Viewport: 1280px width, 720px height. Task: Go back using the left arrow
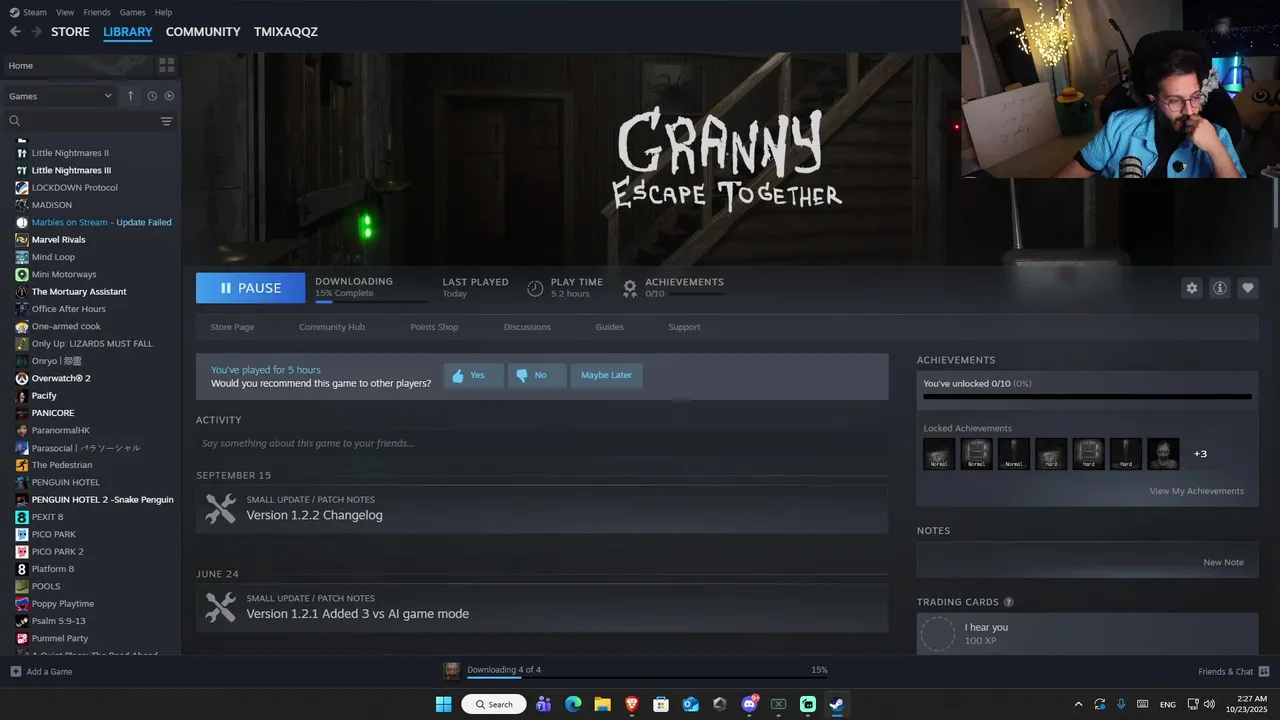15,32
